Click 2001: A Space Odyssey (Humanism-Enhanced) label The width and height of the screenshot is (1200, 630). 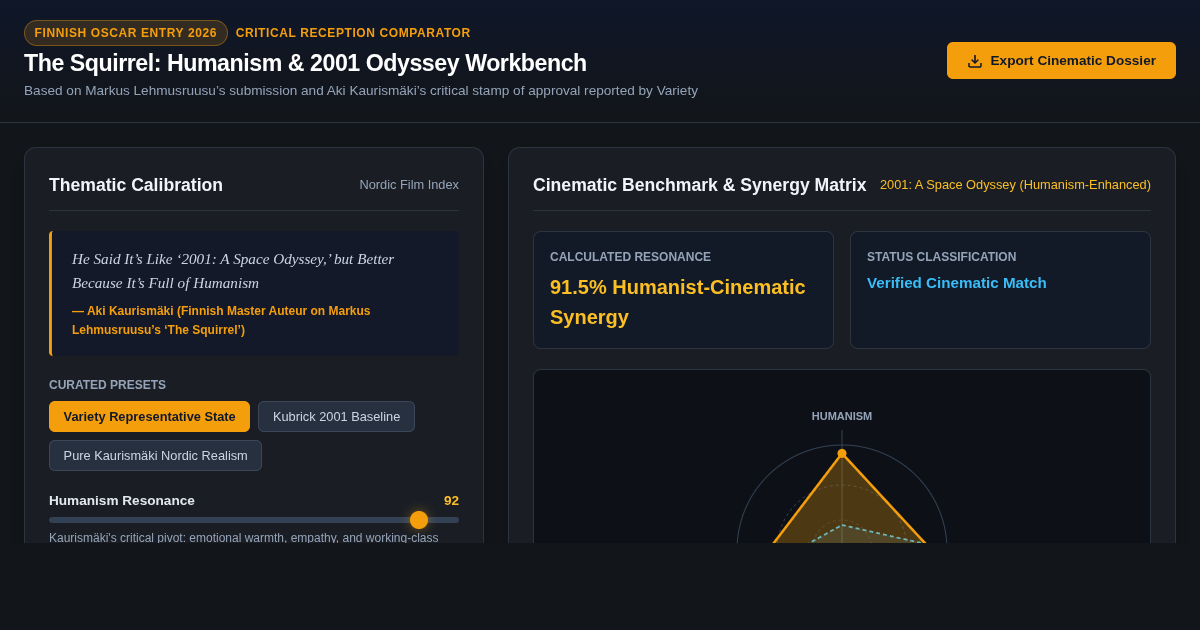point(1015,185)
